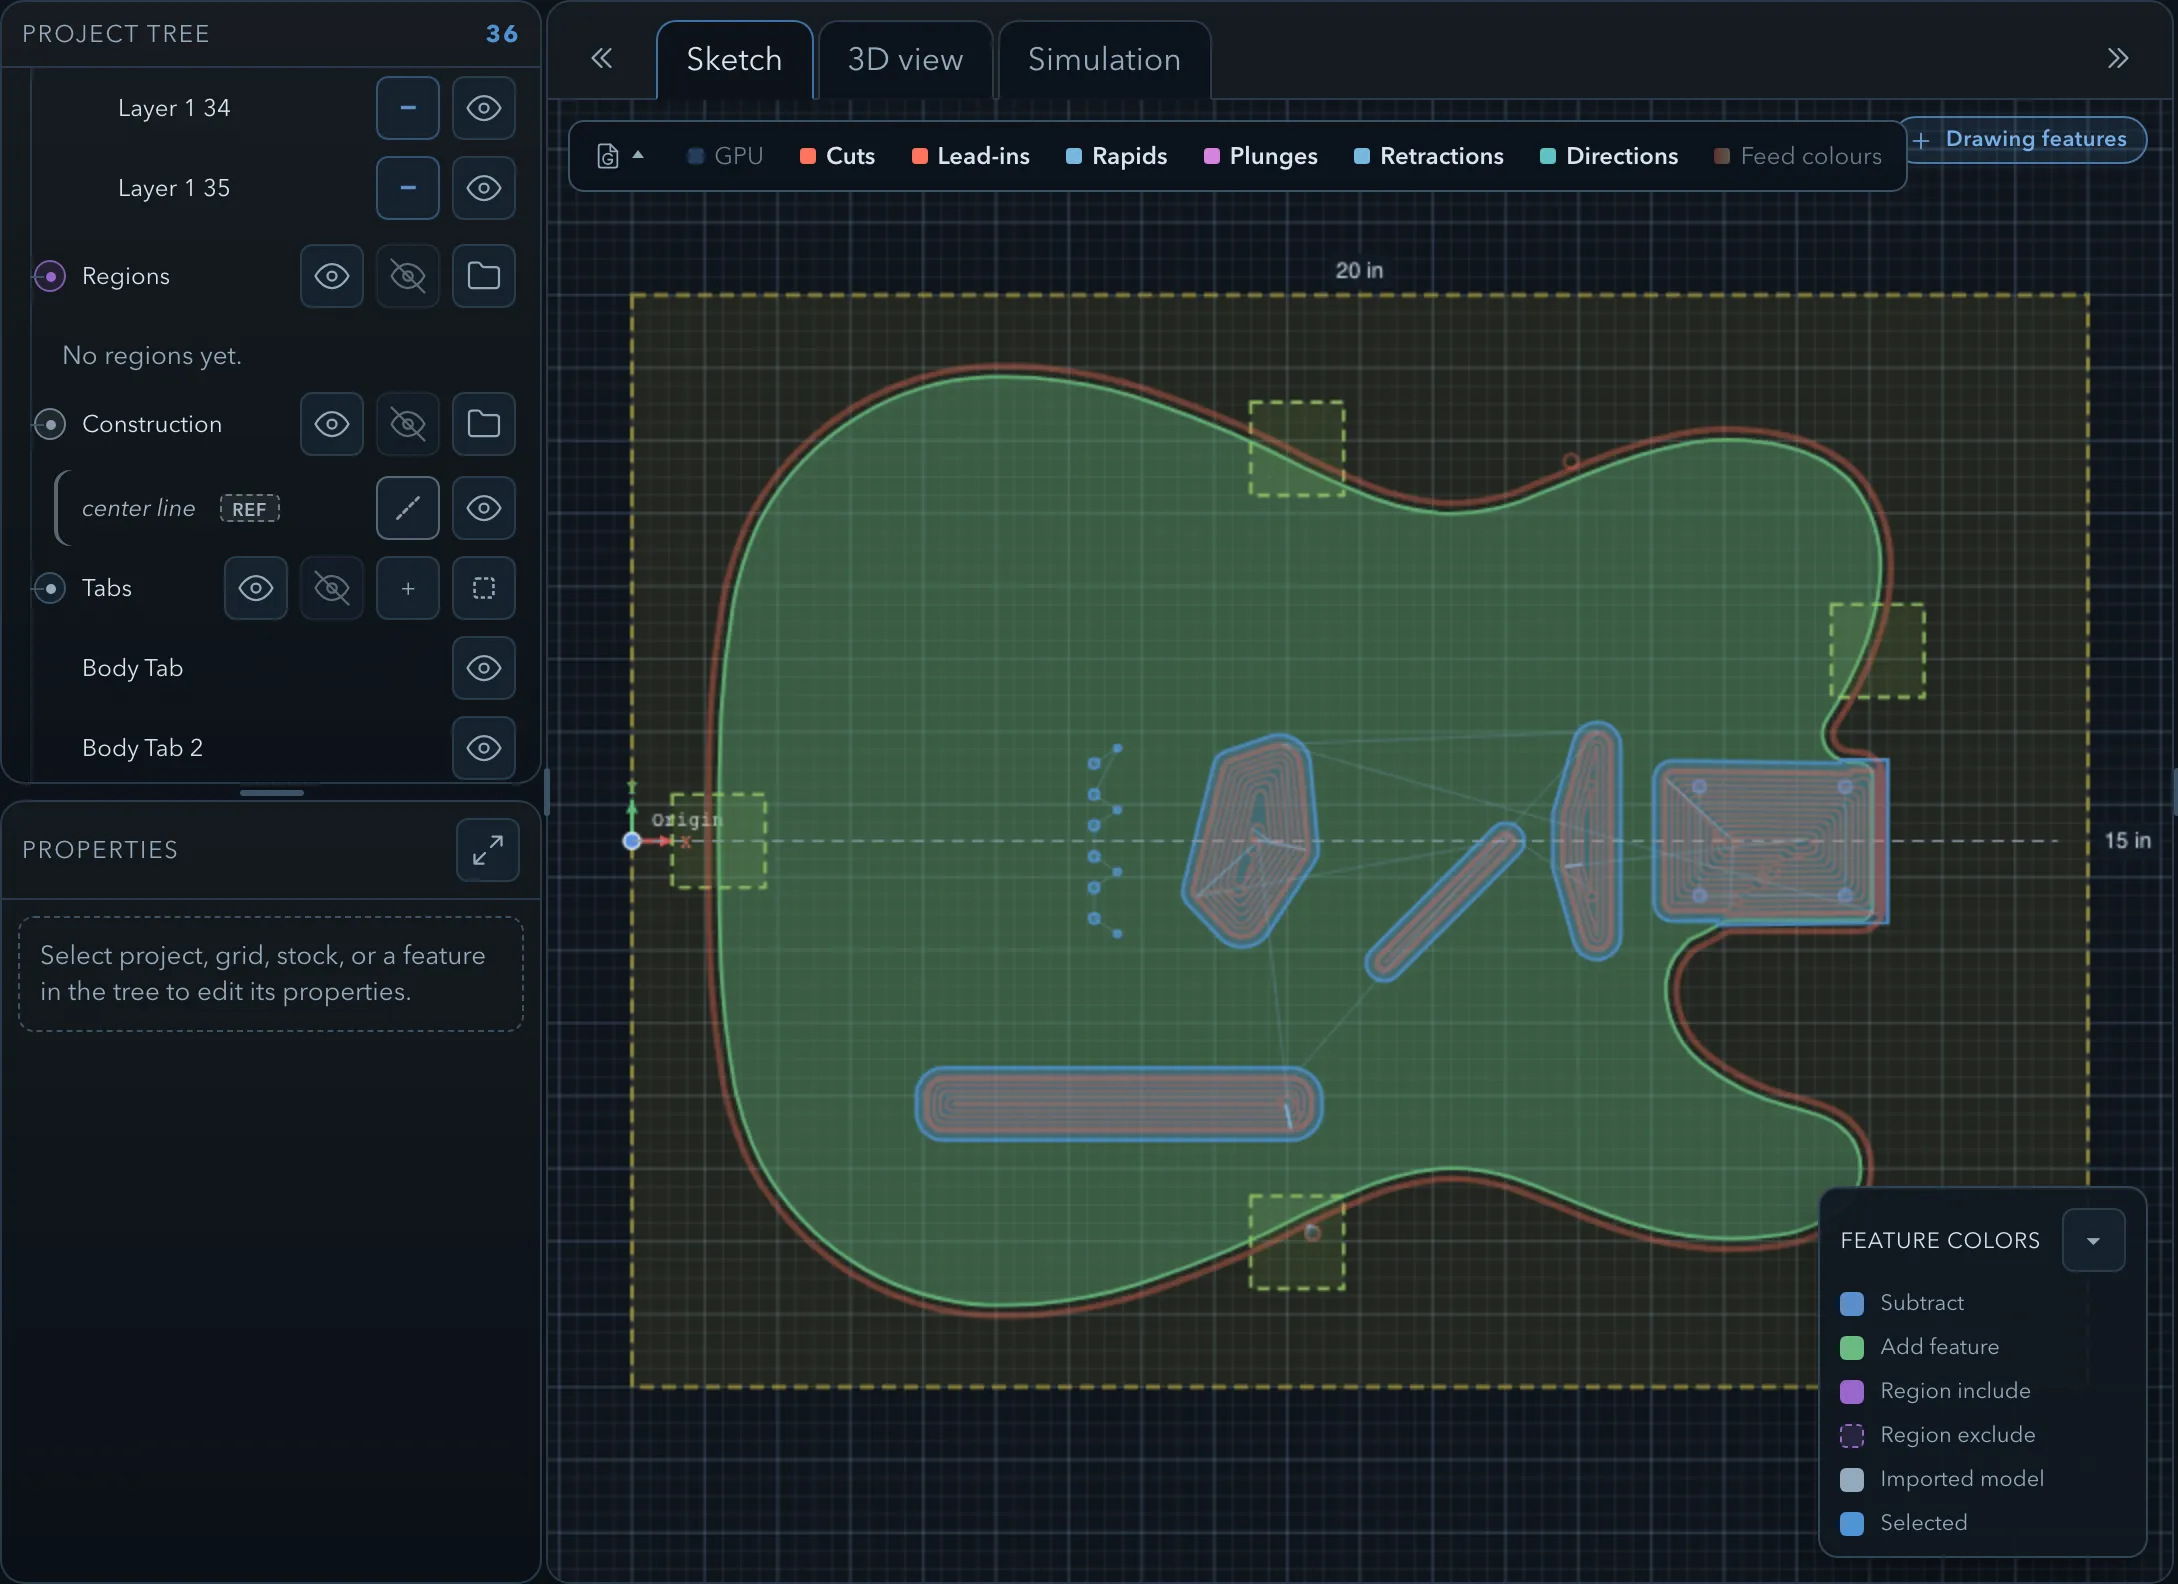Viewport: 2178px width, 1584px height.
Task: Toggle visibility of Body Tab 2
Action: click(x=484, y=748)
